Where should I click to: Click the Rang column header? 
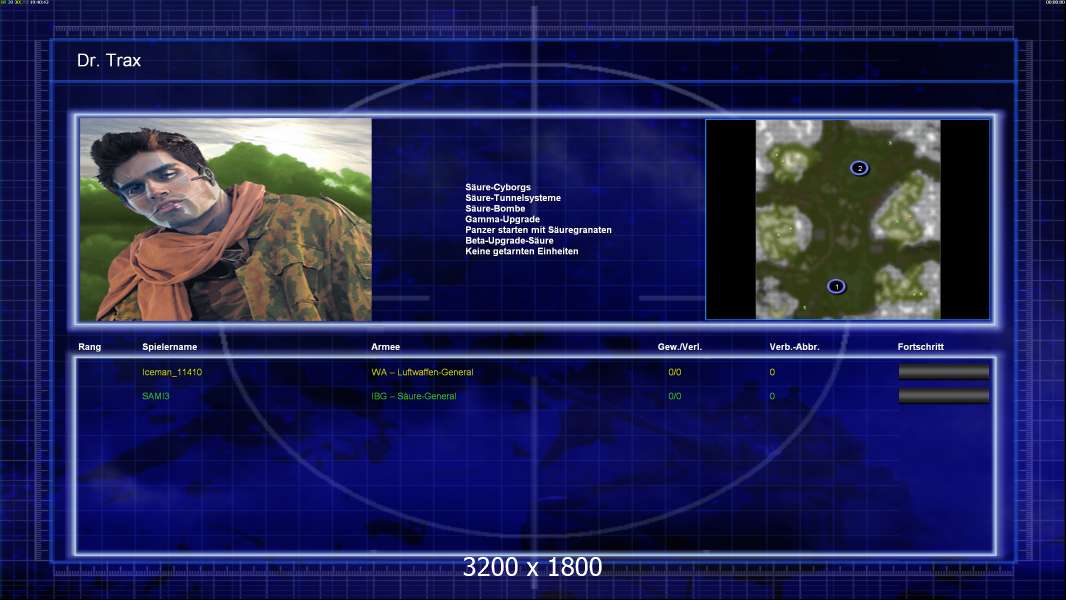pyautogui.click(x=90, y=347)
